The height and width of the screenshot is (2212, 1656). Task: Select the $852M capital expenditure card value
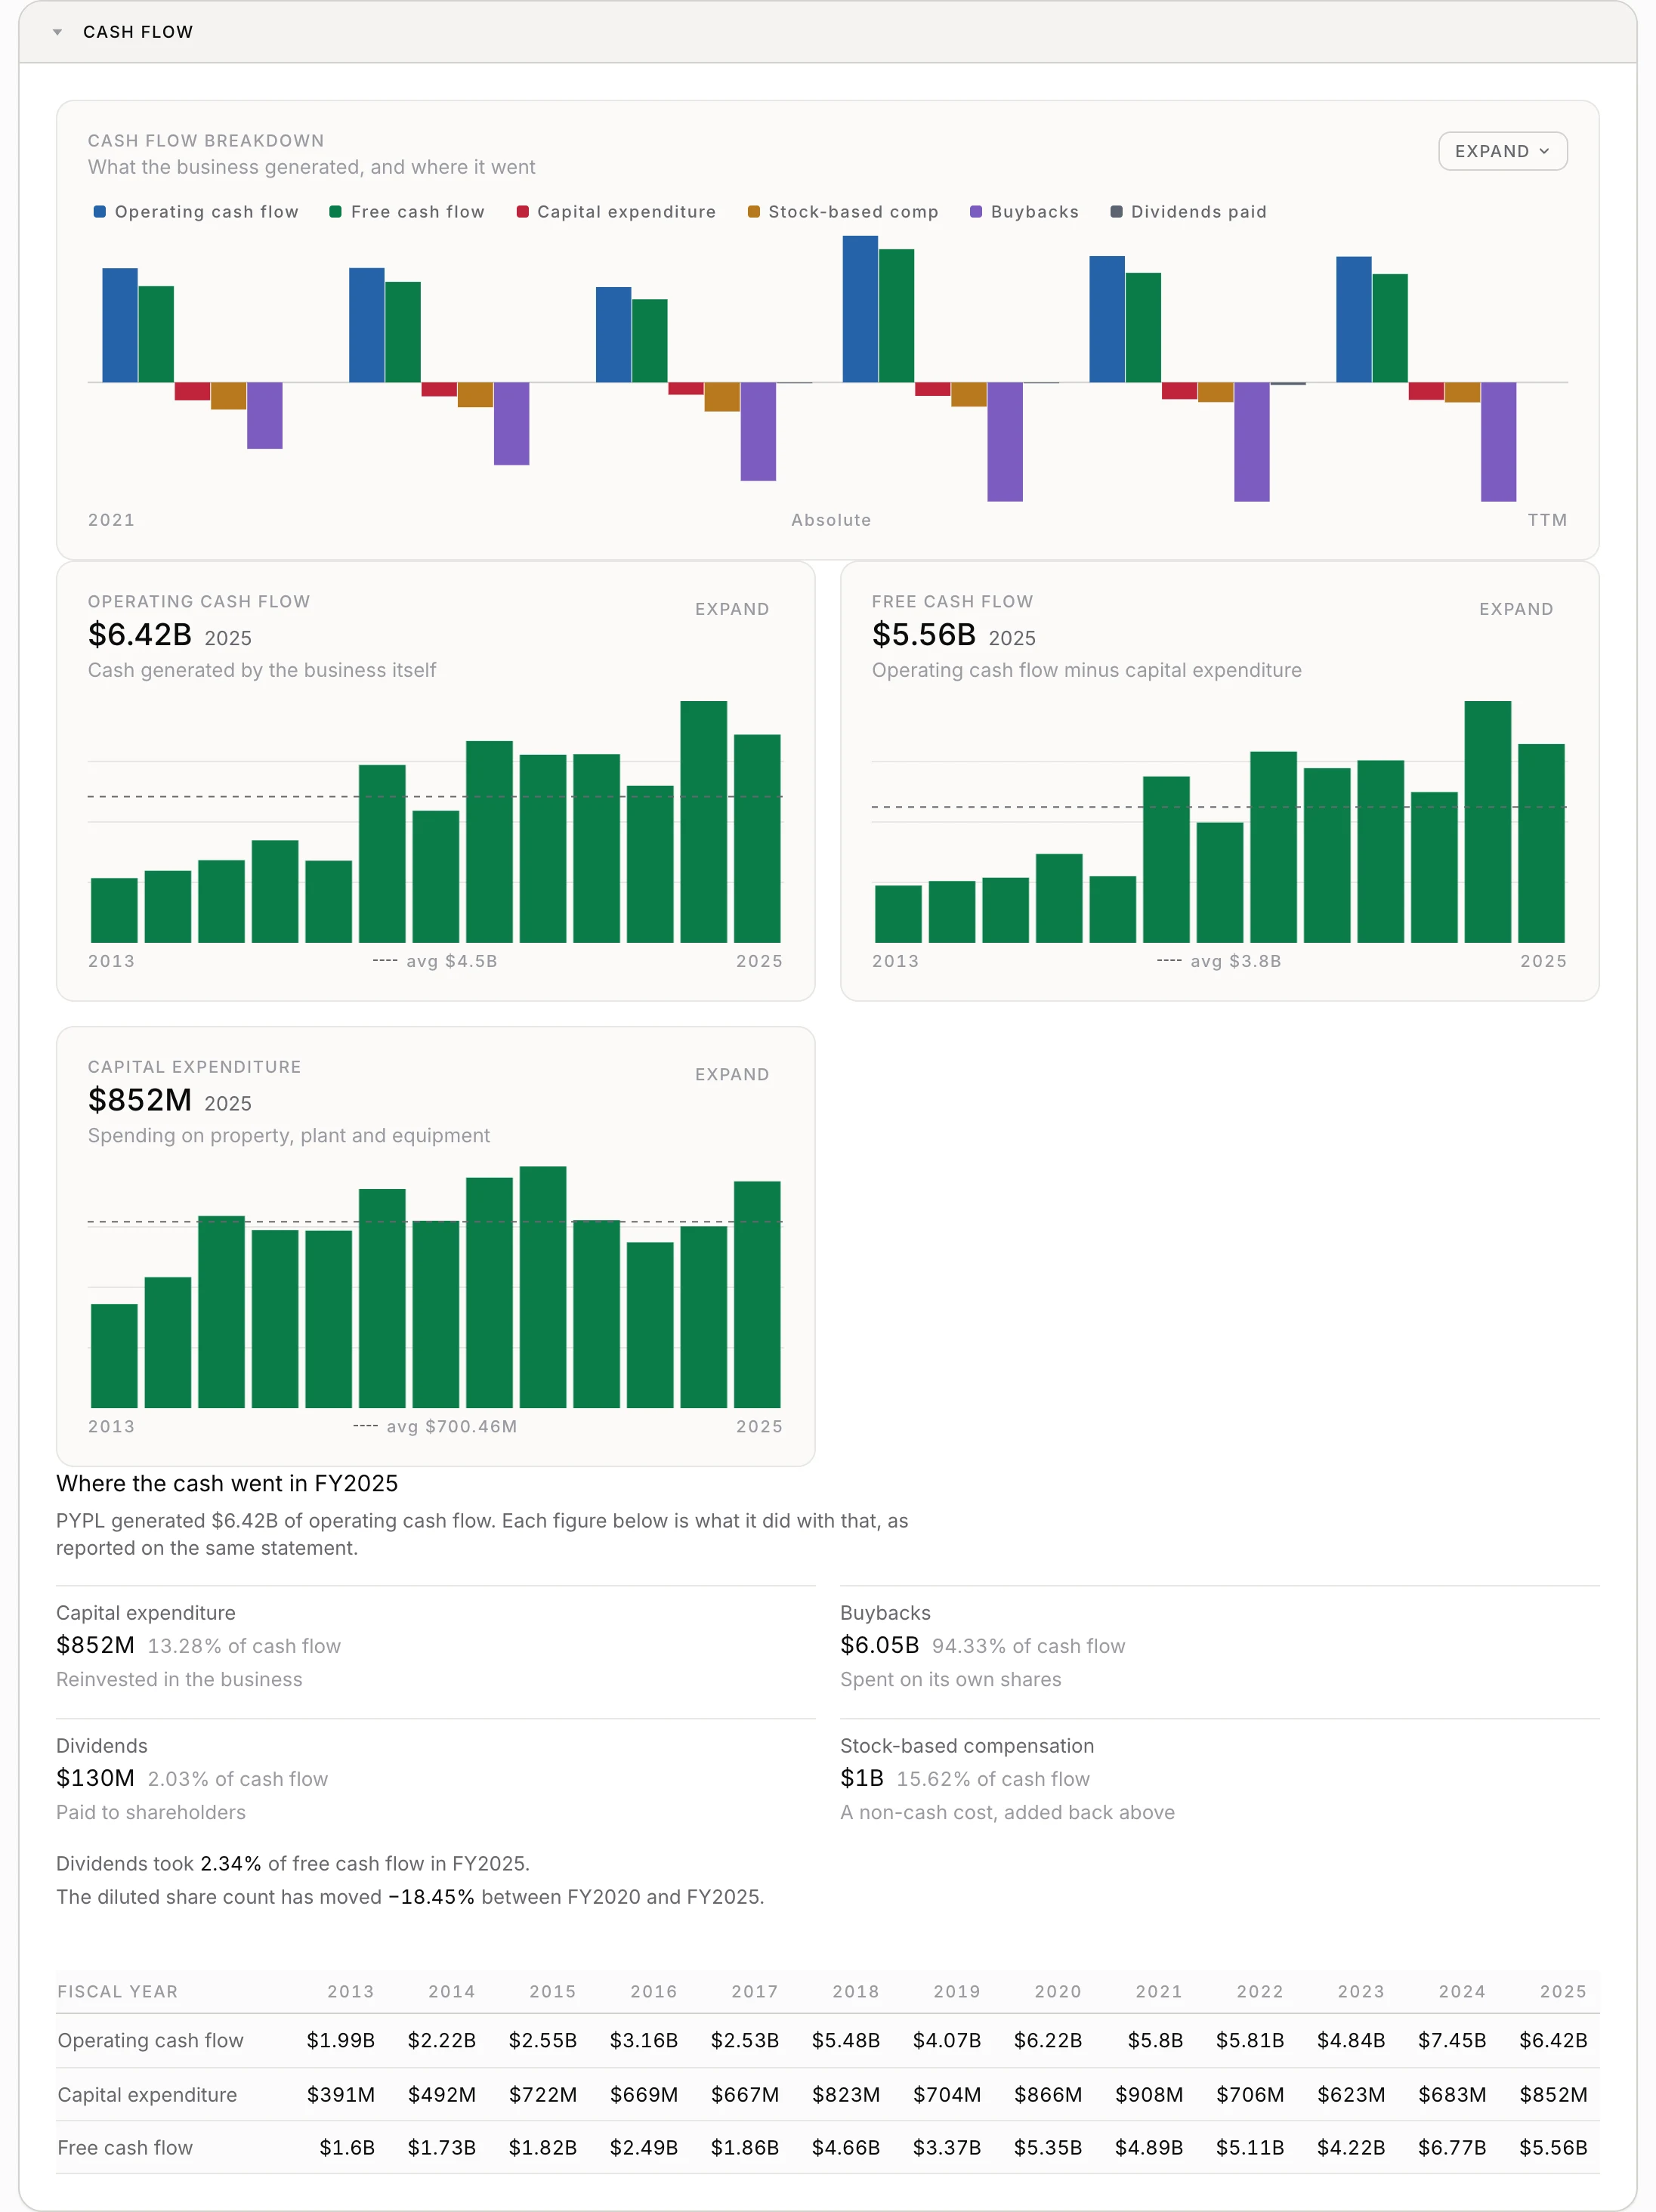point(140,1100)
